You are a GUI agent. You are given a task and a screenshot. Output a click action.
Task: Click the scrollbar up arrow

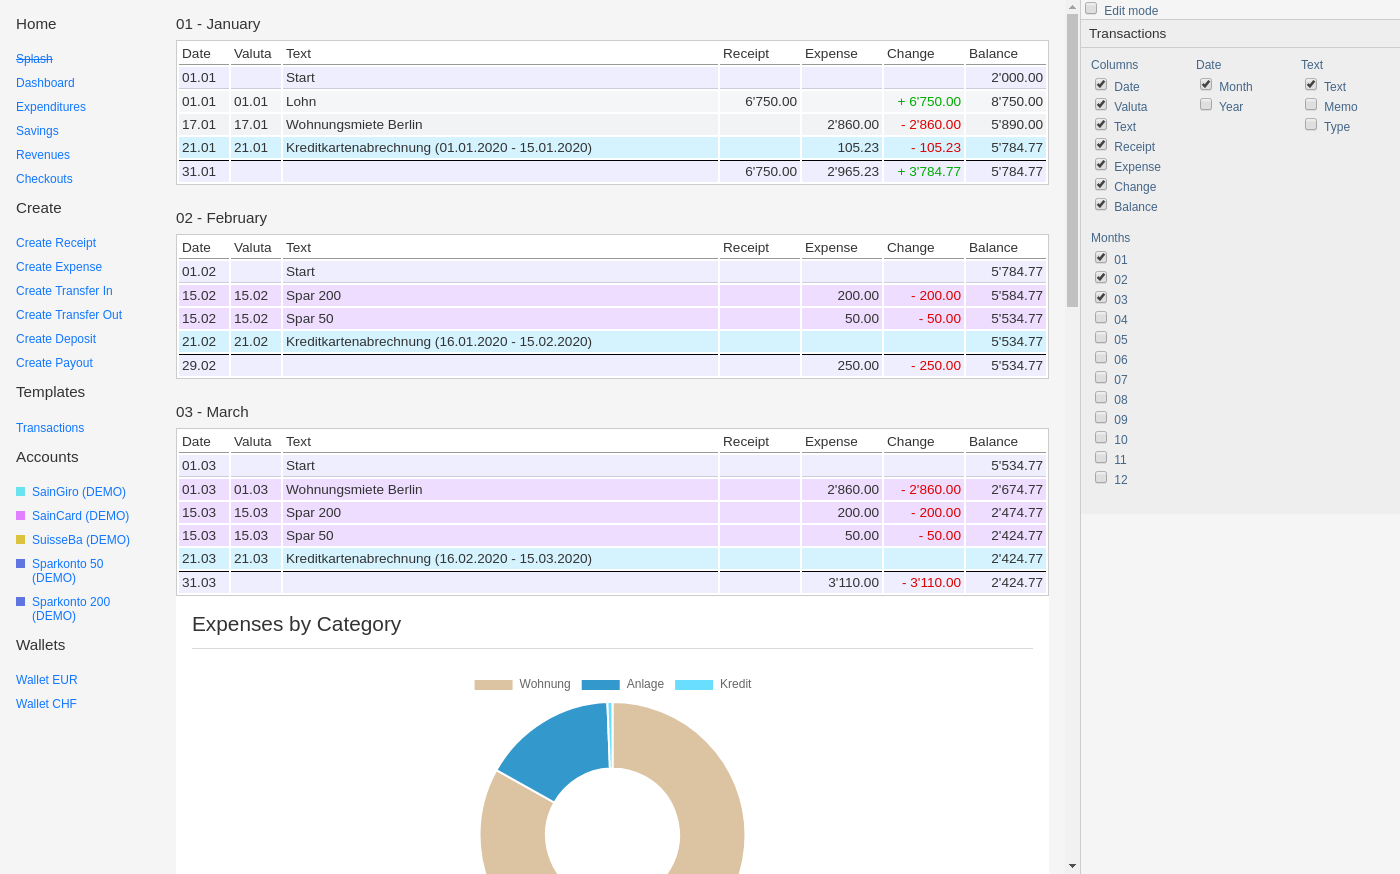click(1072, 7)
